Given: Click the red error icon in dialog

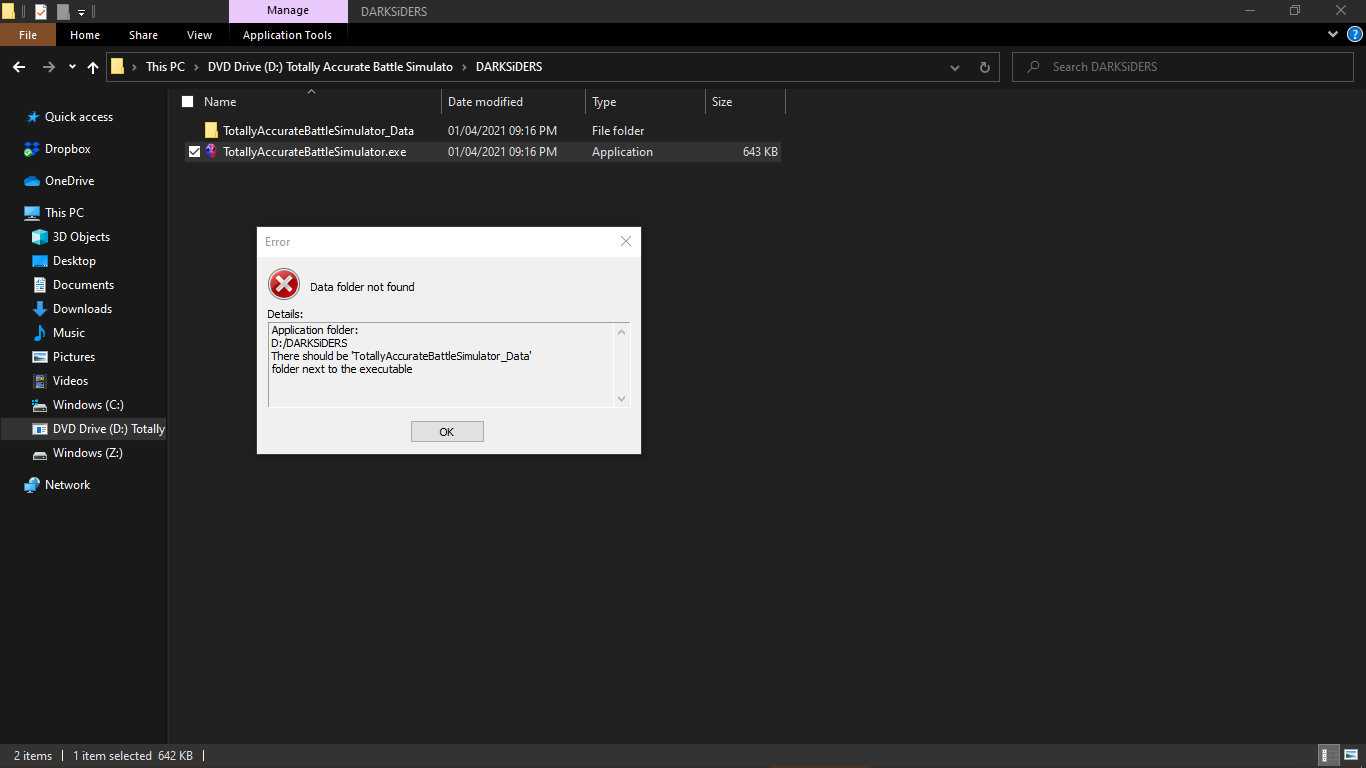Looking at the screenshot, I should 284,285.
